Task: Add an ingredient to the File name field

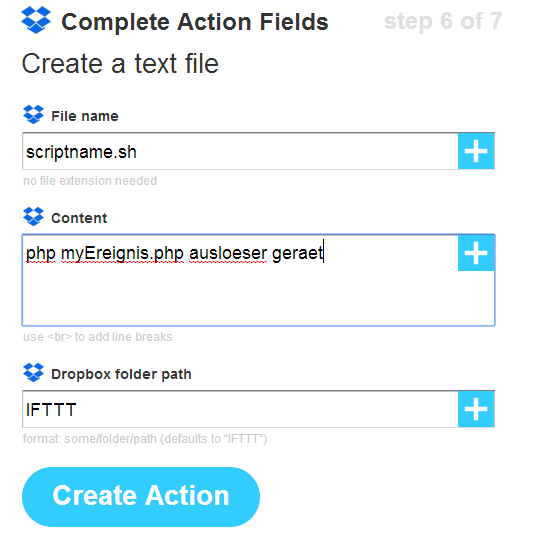Action: click(476, 151)
